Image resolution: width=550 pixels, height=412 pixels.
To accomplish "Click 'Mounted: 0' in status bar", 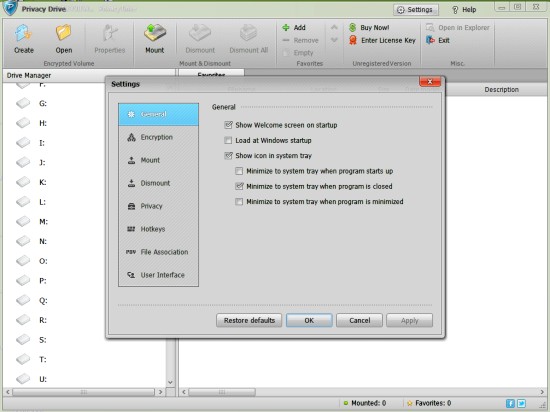I will click(x=365, y=403).
